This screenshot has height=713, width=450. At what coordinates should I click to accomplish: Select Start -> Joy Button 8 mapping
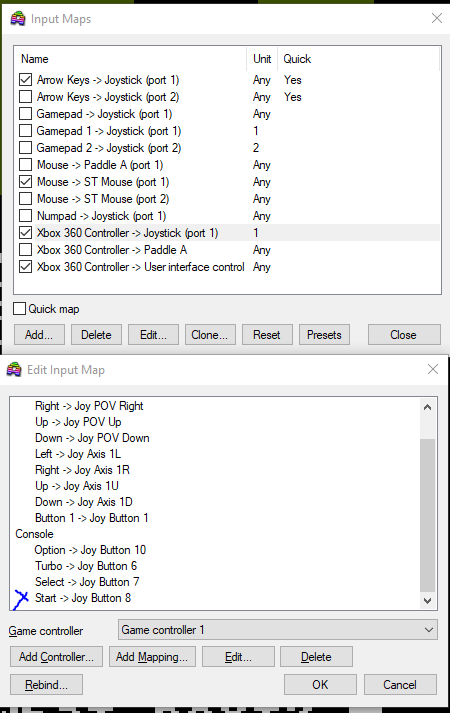pos(83,598)
